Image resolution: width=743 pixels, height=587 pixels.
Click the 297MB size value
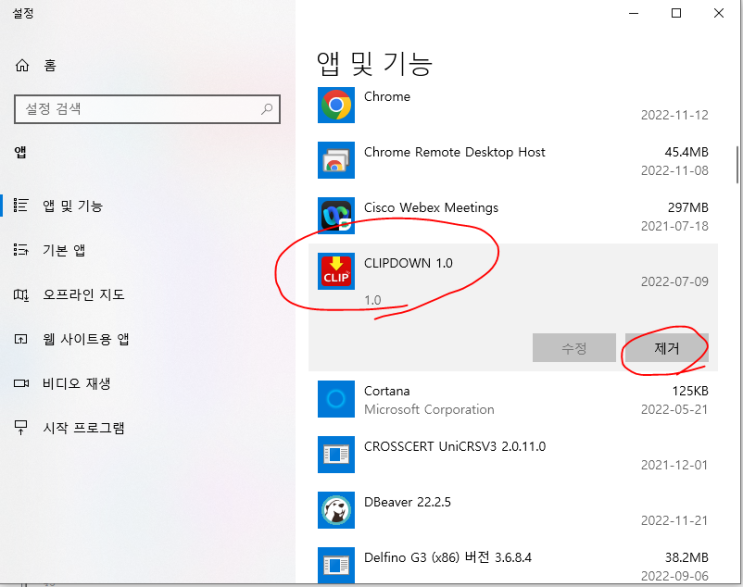pos(688,208)
